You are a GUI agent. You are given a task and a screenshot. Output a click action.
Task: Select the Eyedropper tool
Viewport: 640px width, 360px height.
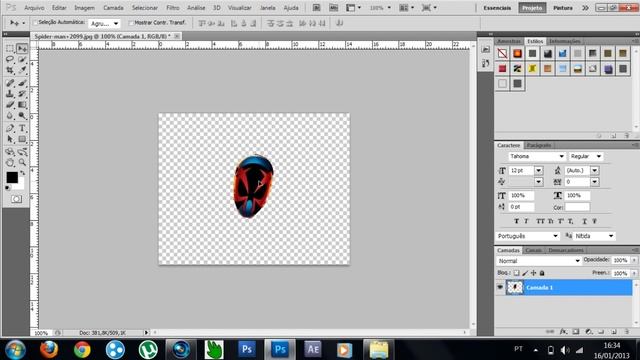(22, 70)
